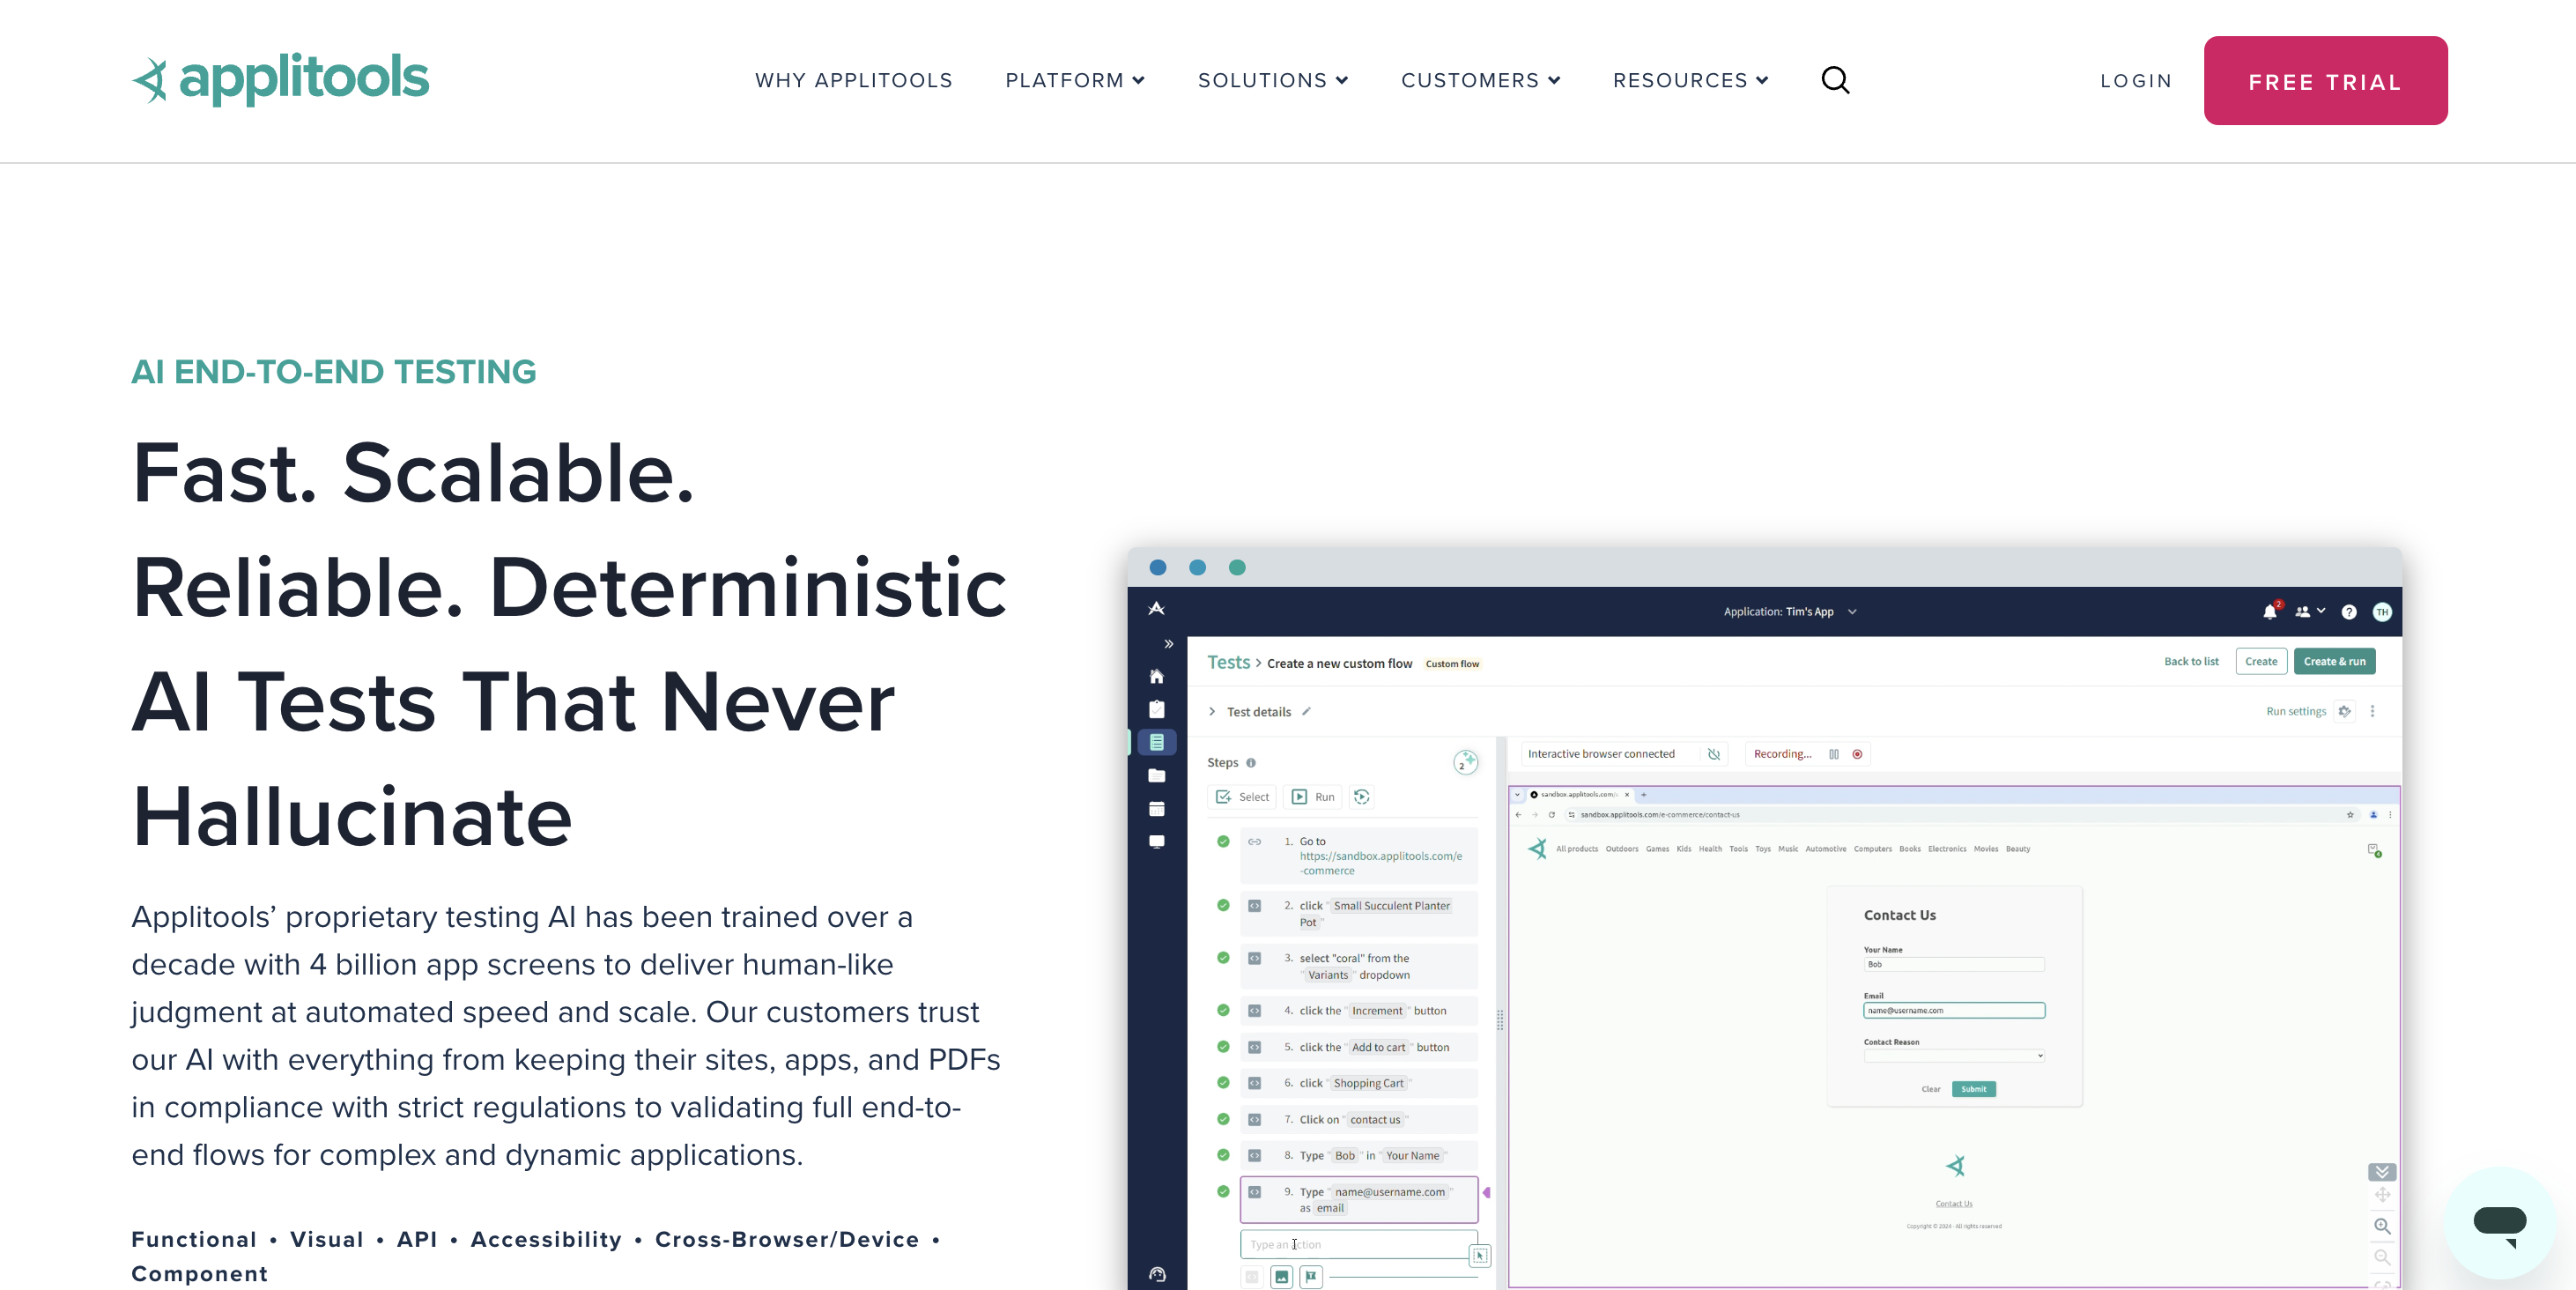The image size is (2576, 1290).
Task: Click the Run steps button
Action: coord(1313,797)
